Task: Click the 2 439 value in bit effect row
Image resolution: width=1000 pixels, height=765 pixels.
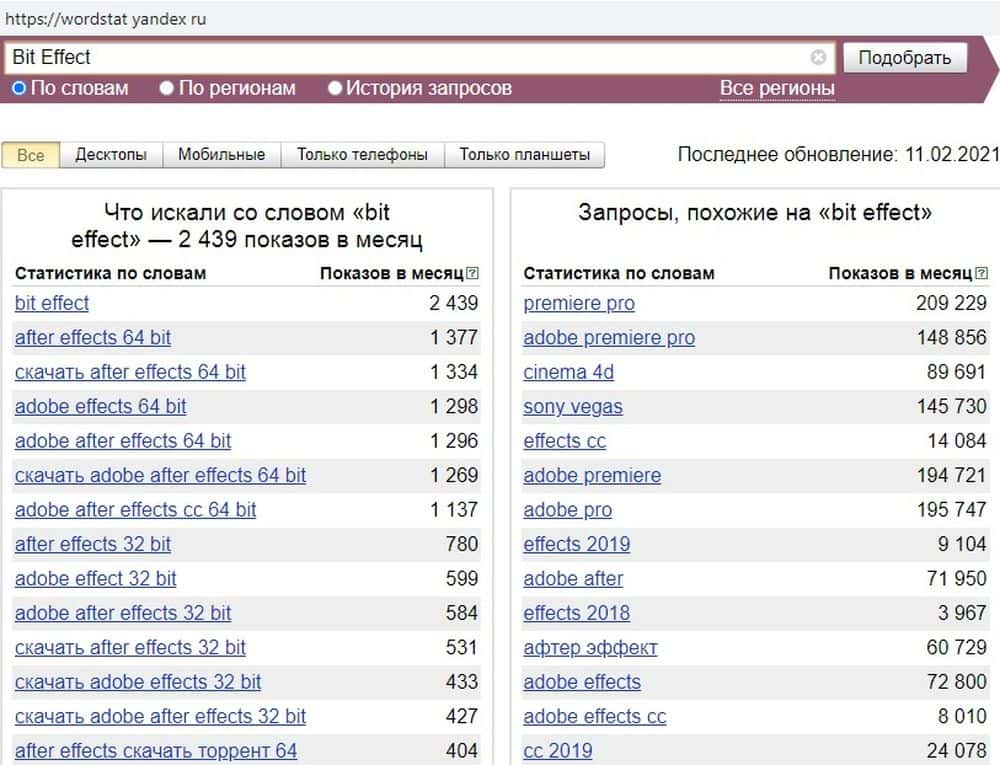Action: click(x=453, y=303)
